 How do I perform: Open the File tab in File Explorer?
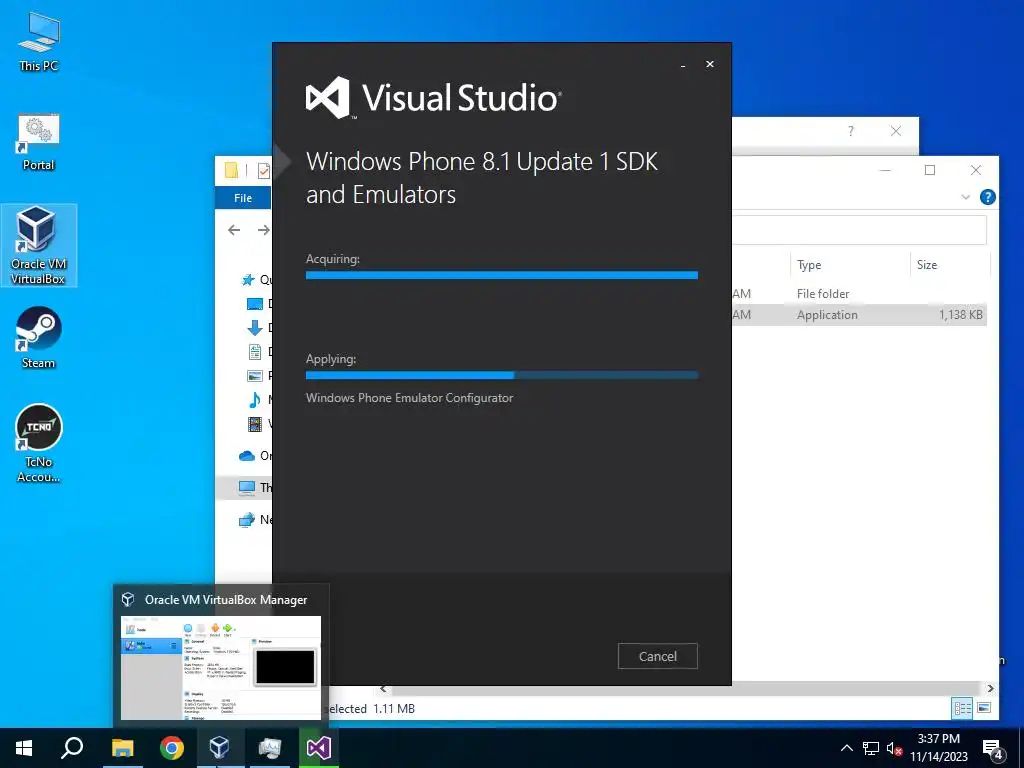(x=243, y=198)
